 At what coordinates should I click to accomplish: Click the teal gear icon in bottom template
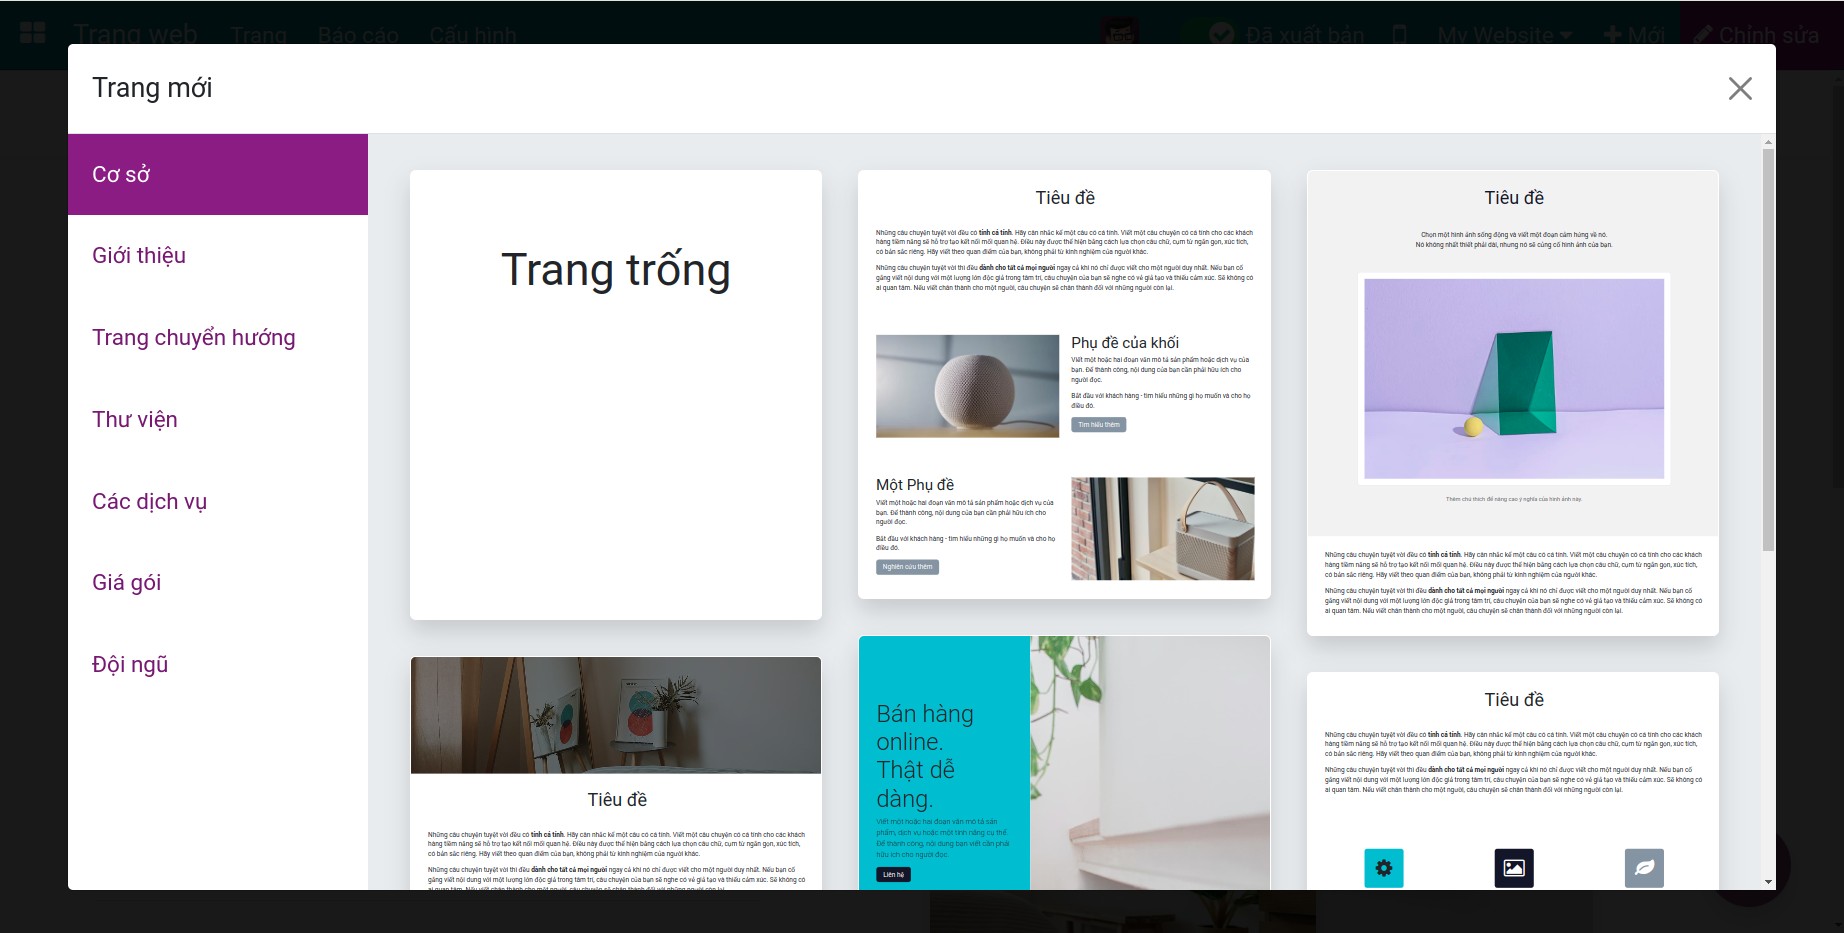pyautogui.click(x=1384, y=868)
